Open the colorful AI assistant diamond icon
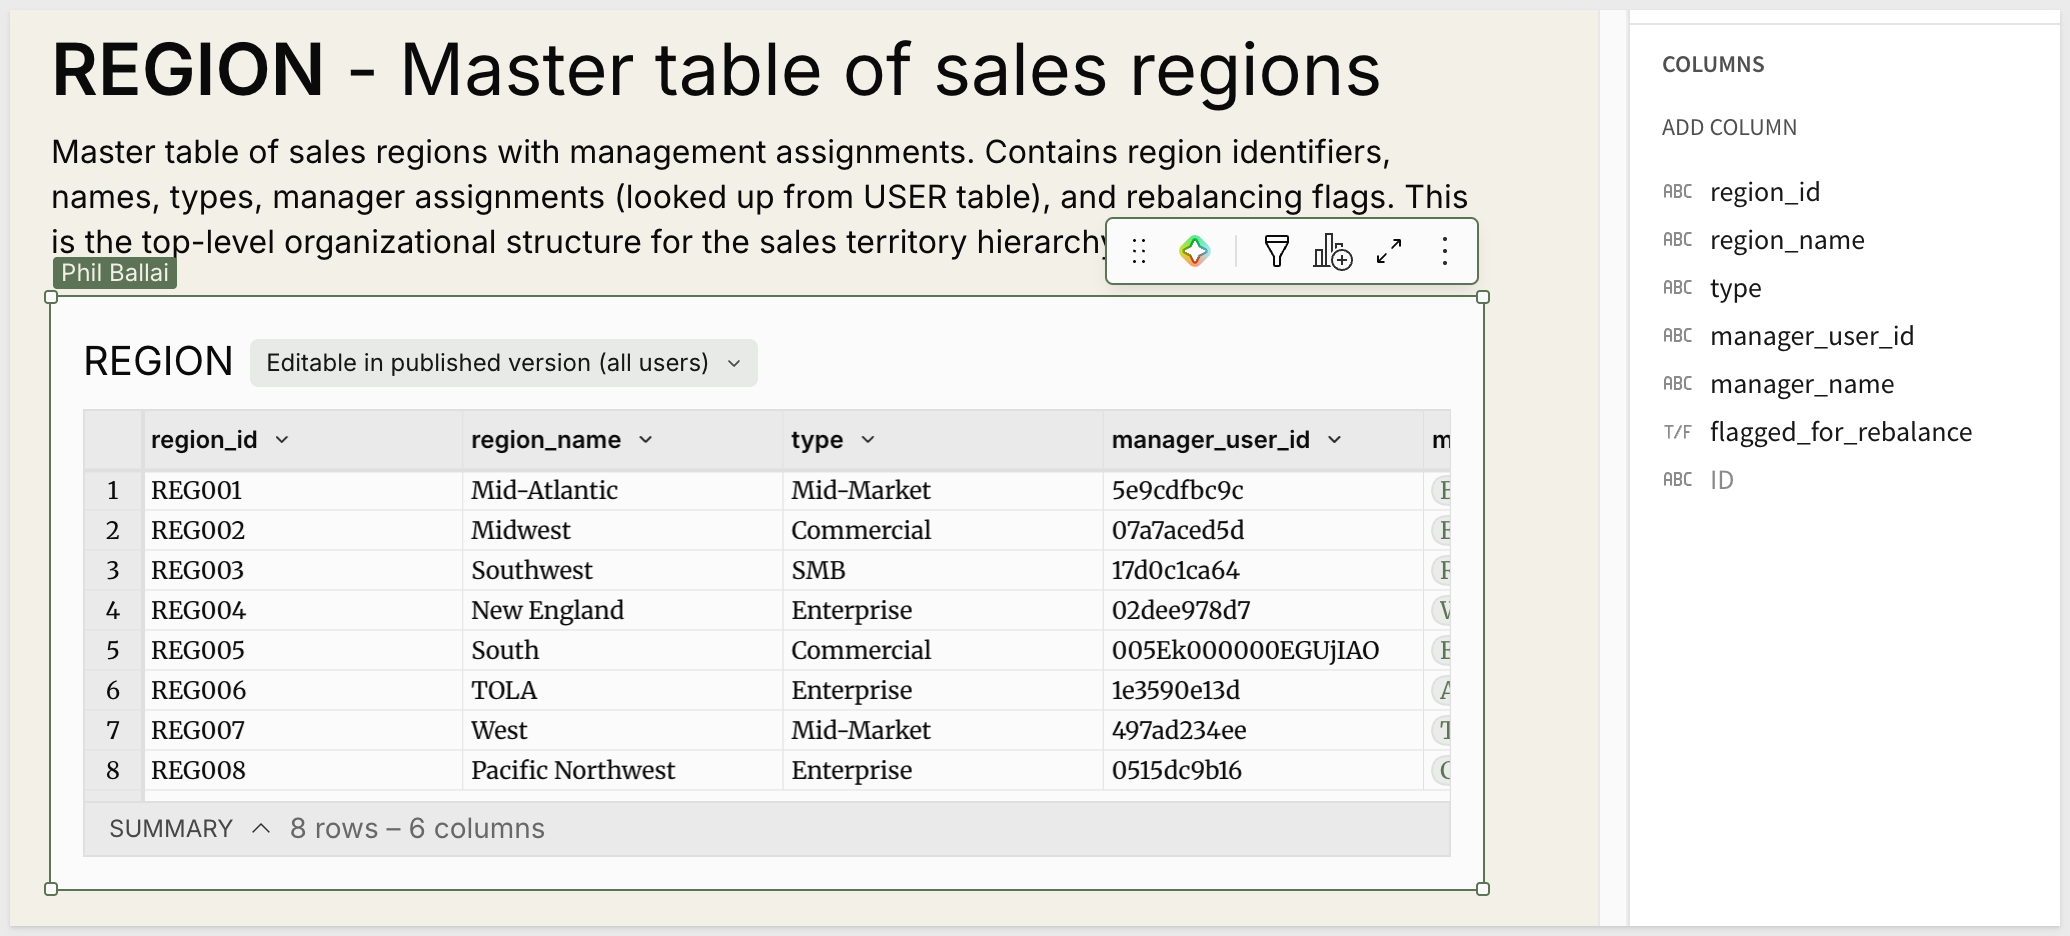Image resolution: width=2070 pixels, height=936 pixels. pyautogui.click(x=1194, y=251)
